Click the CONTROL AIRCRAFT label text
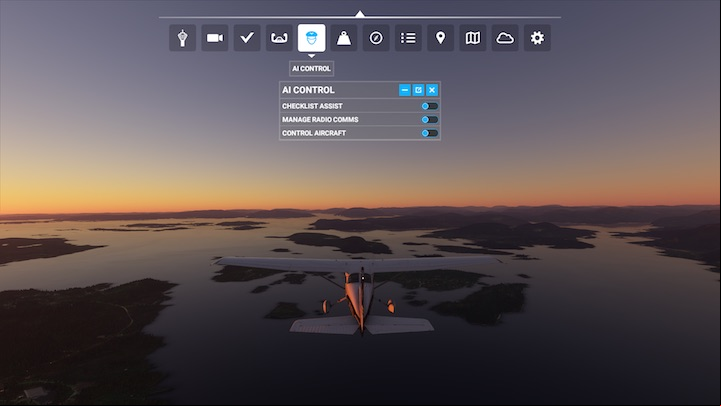The width and height of the screenshot is (721, 406). pyautogui.click(x=314, y=133)
